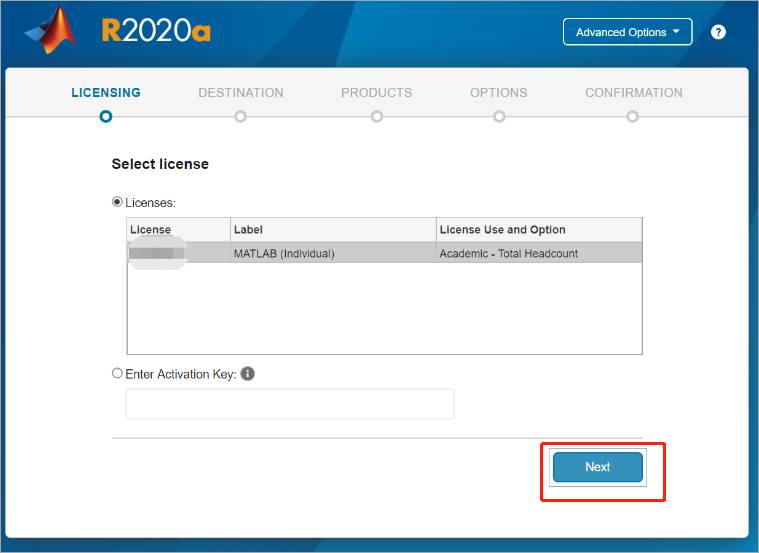This screenshot has width=759, height=553.
Task: Click the activation key input field
Action: coord(290,404)
